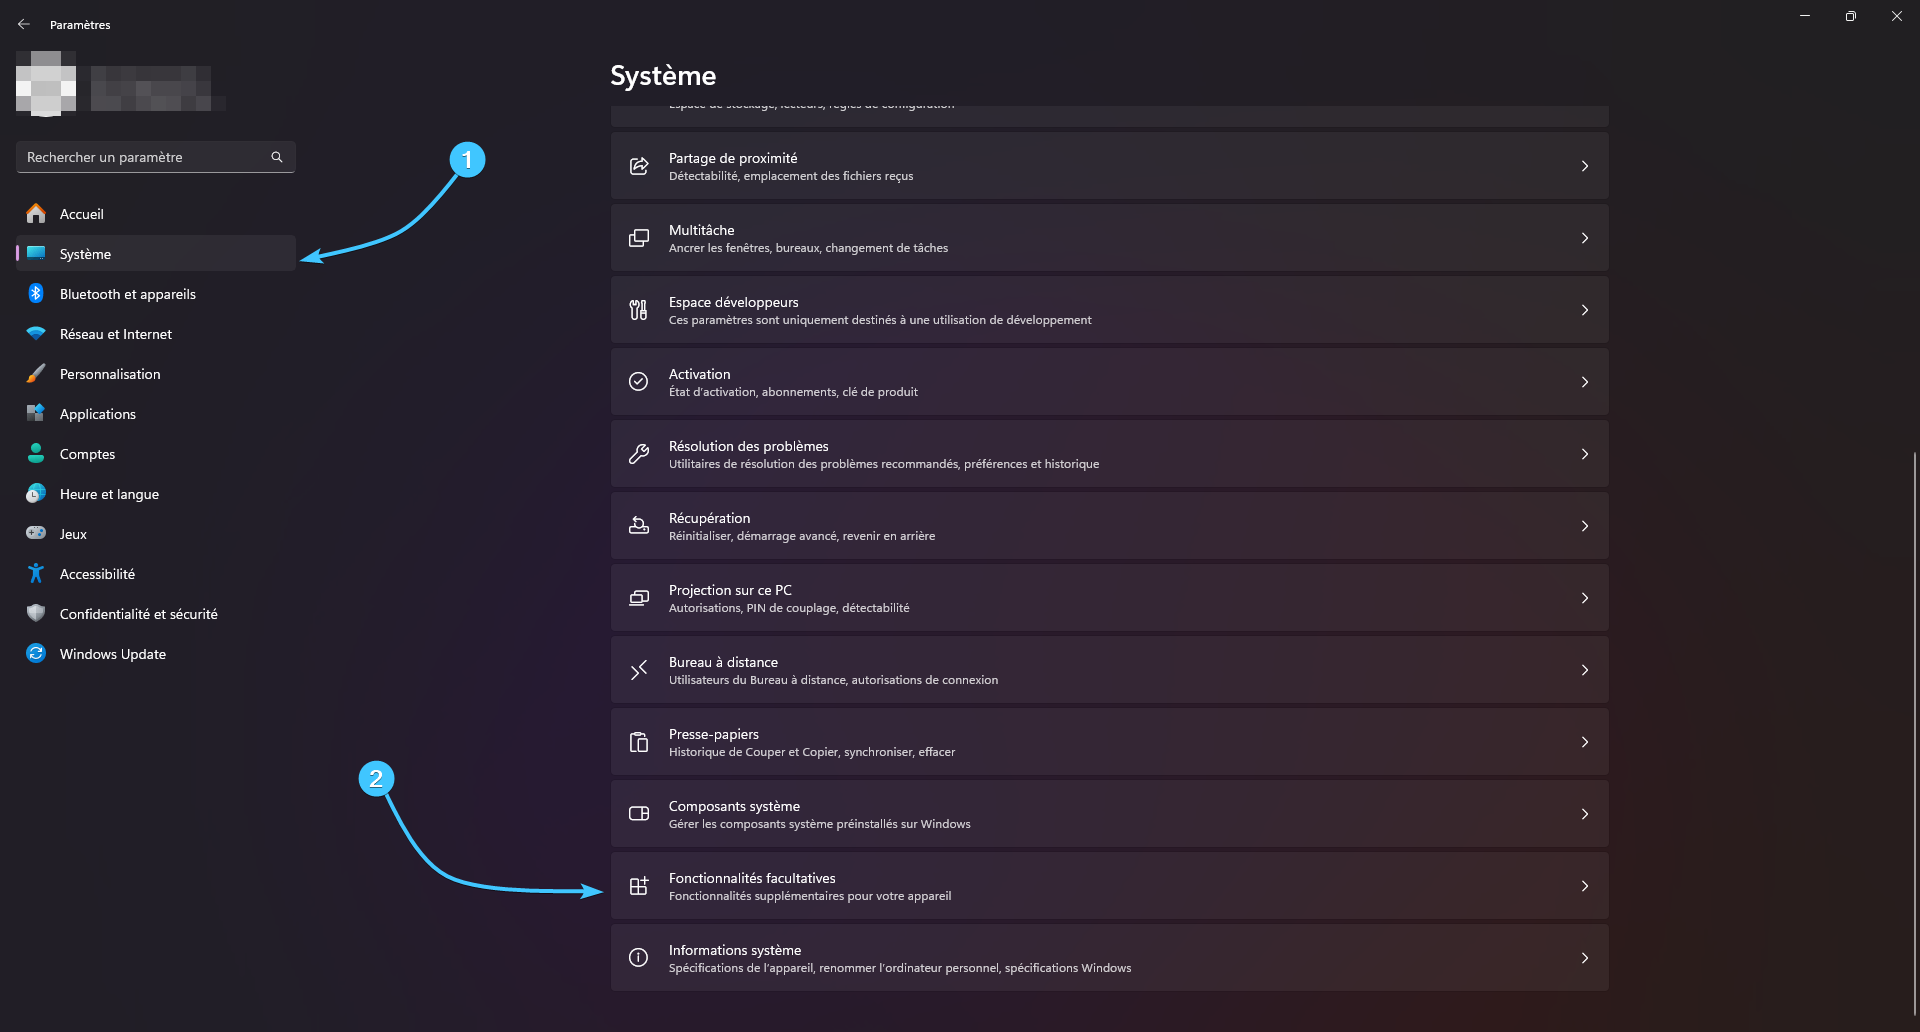
Task: Click the Heure et langue globe icon
Action: point(36,493)
